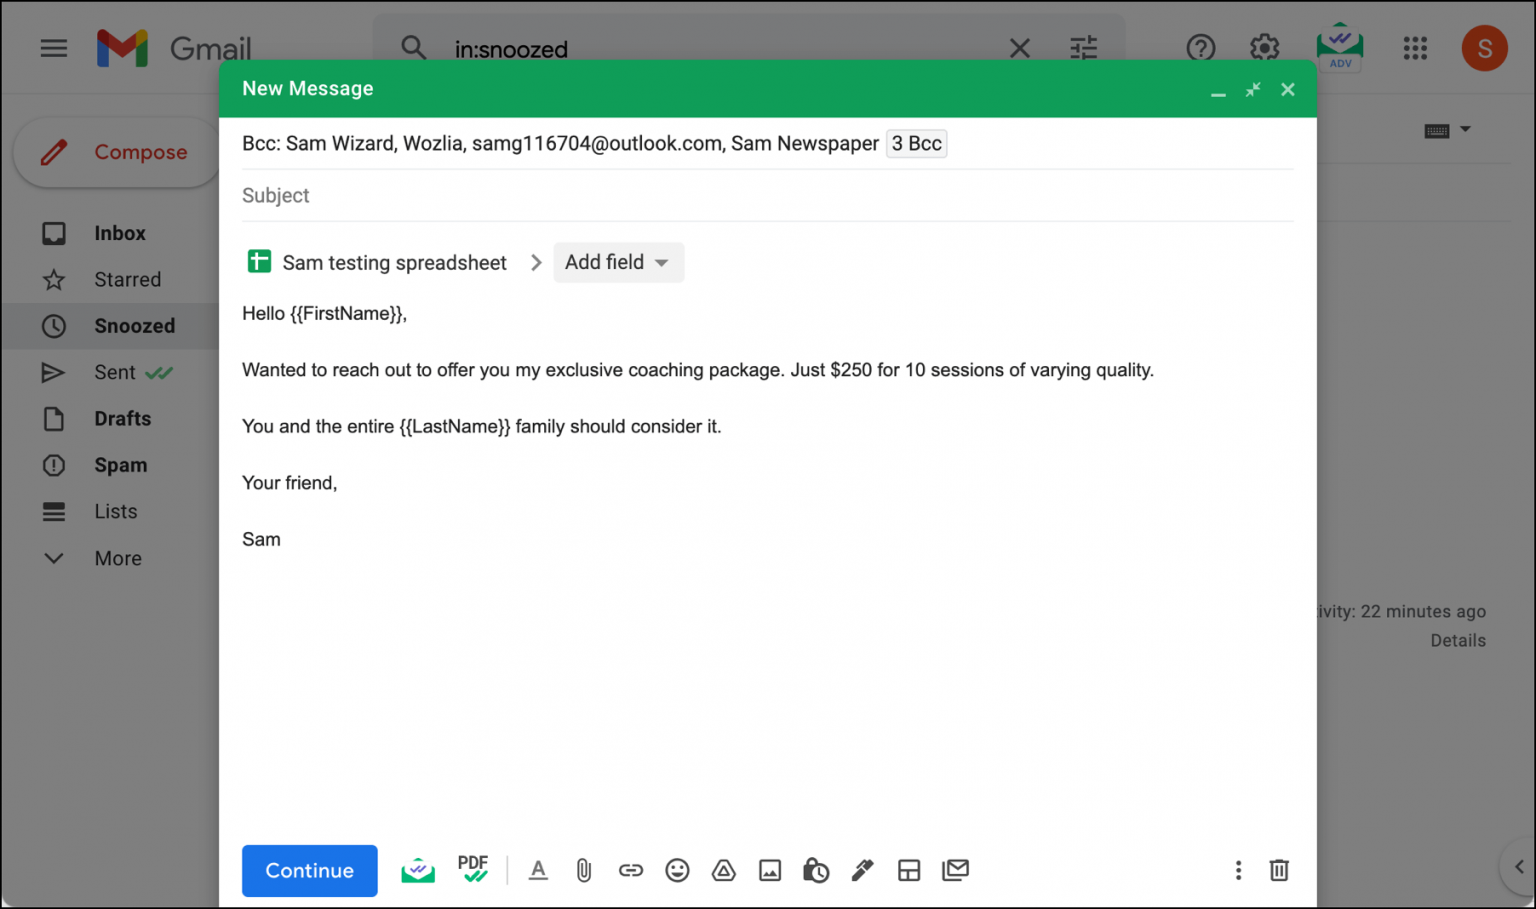The width and height of the screenshot is (1536, 909).
Task: Open the Mailmeteor envelope icon in toolbar
Action: (x=417, y=870)
